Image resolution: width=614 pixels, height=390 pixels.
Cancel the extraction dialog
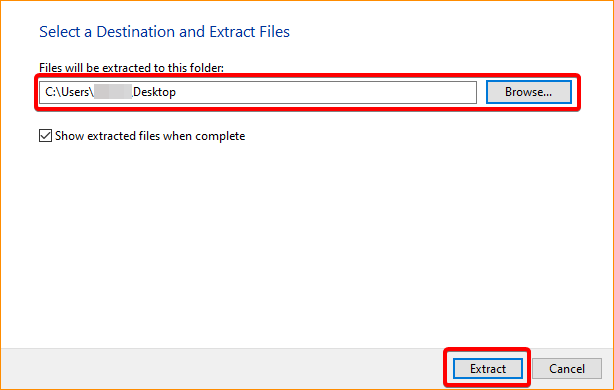[567, 368]
